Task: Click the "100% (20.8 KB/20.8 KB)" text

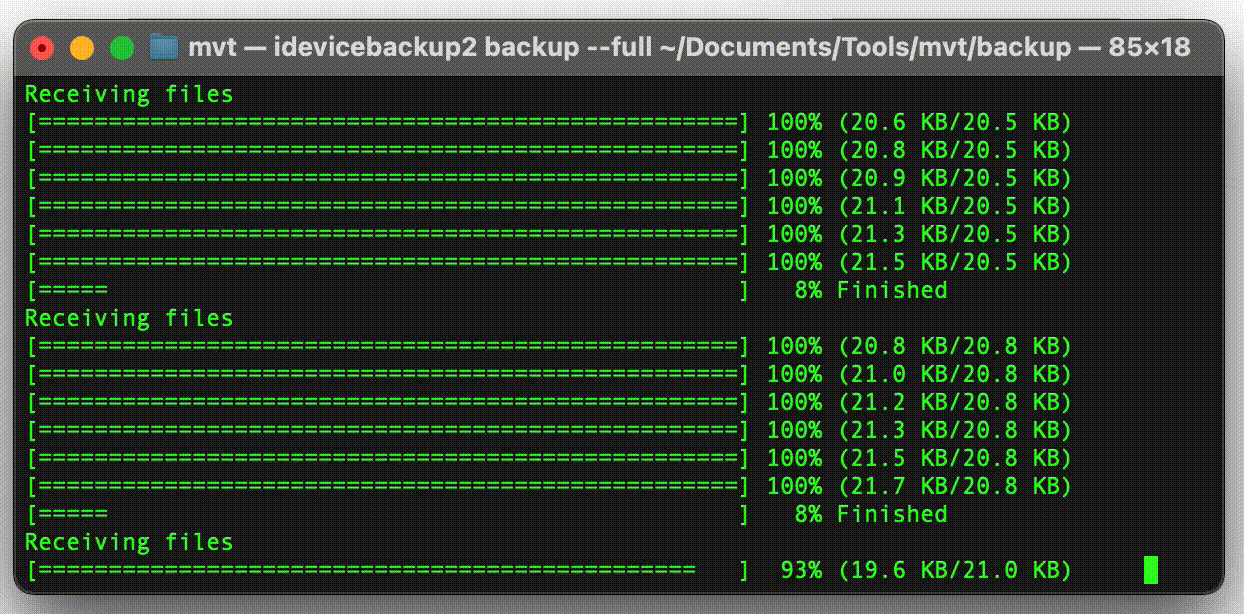Action: 919,346
